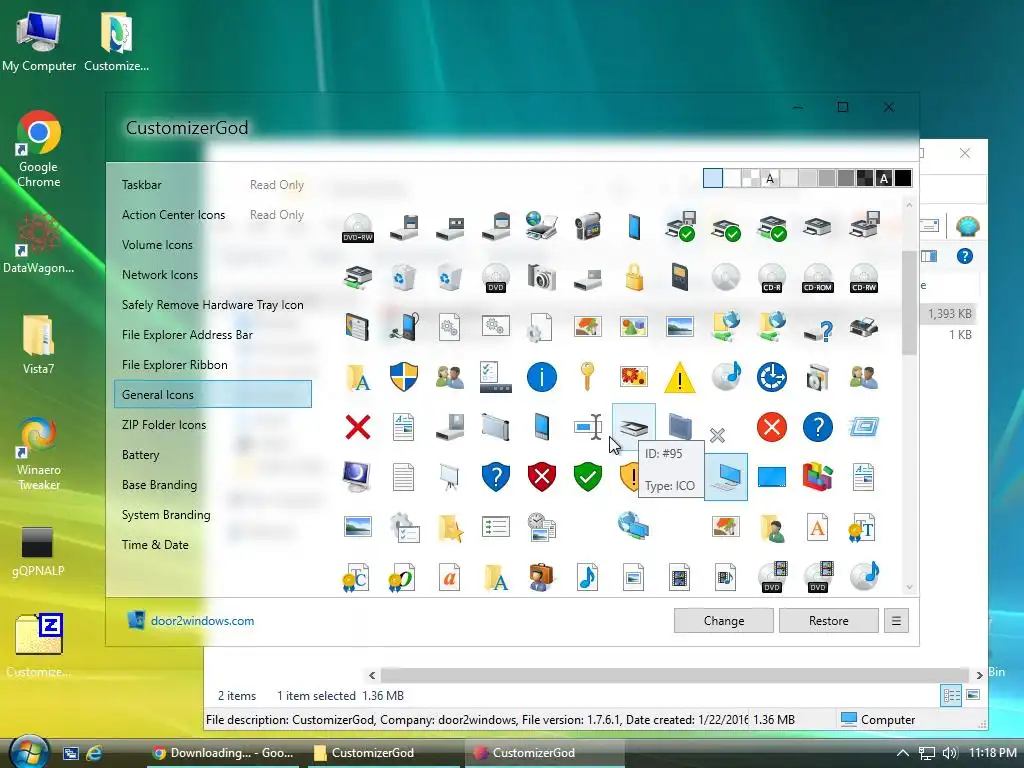Open the hamburger options menu button
Viewport: 1024px width, 768px height.
pos(896,620)
